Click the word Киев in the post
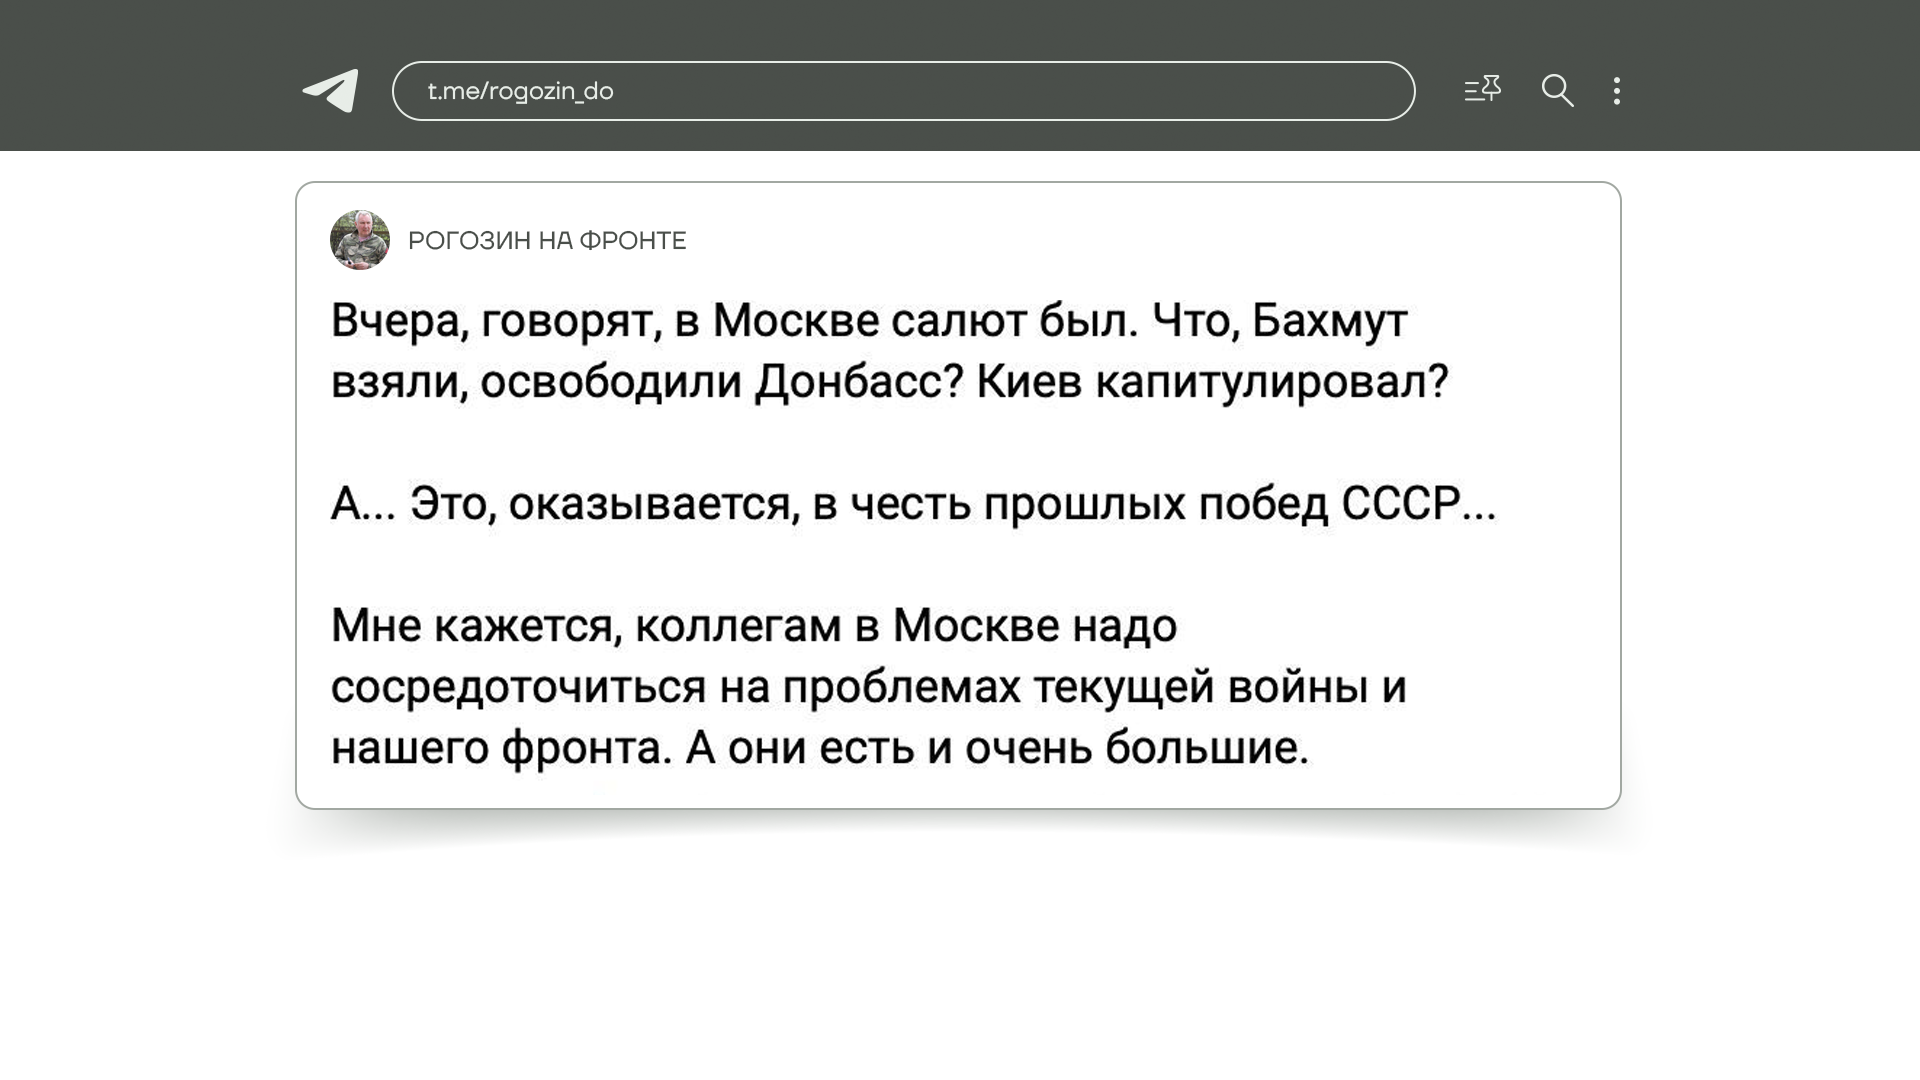Image resolution: width=1920 pixels, height=1080 pixels. 1028,381
